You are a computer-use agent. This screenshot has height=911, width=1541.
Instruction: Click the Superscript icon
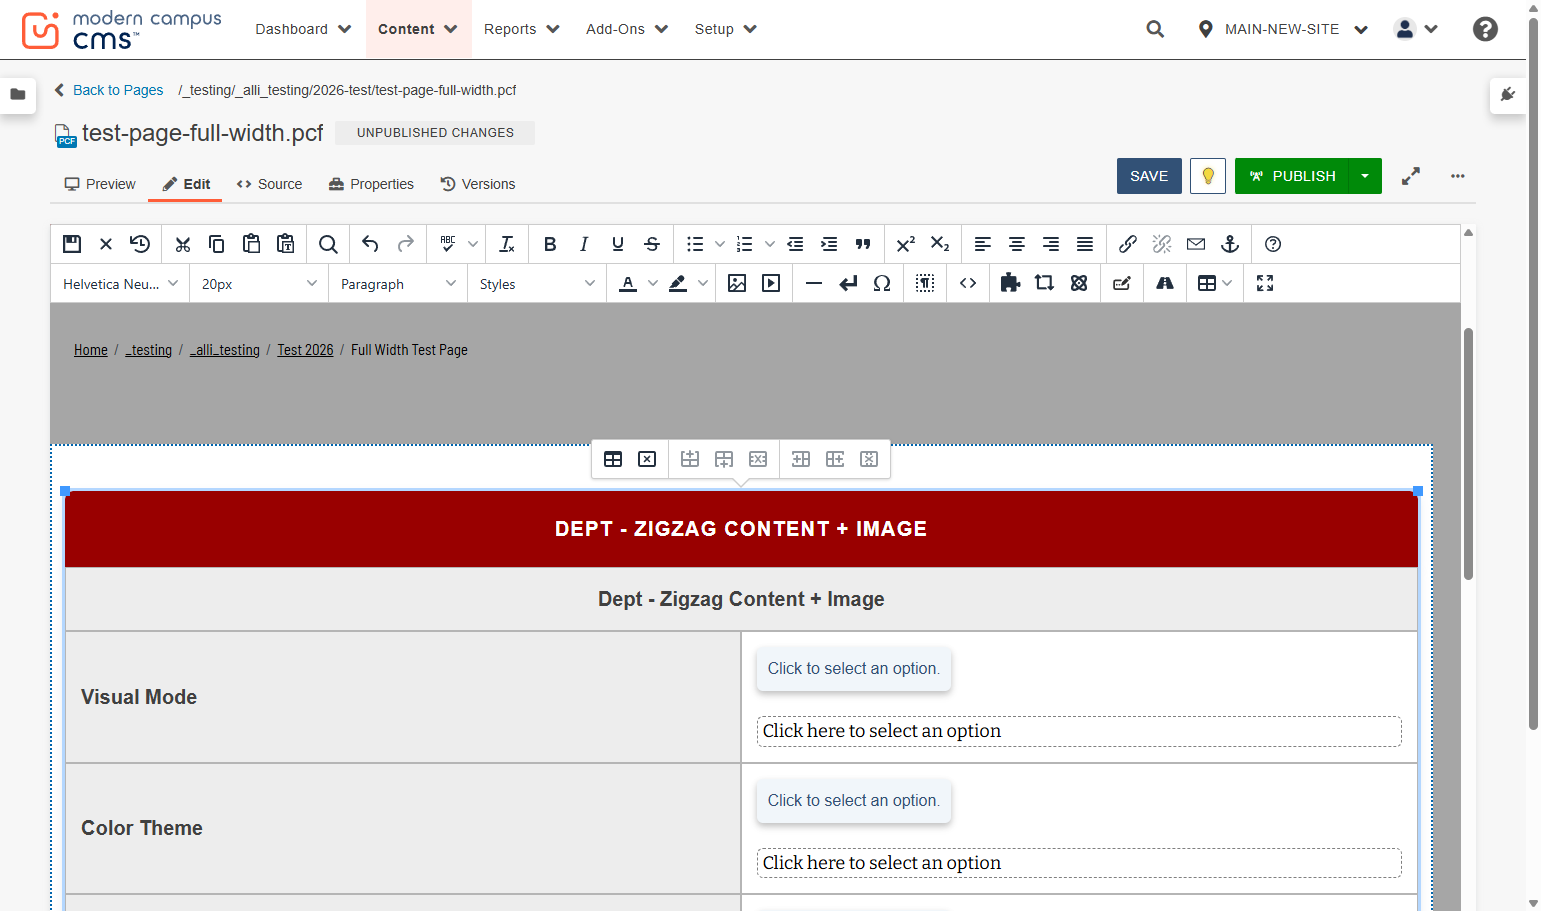tap(906, 244)
